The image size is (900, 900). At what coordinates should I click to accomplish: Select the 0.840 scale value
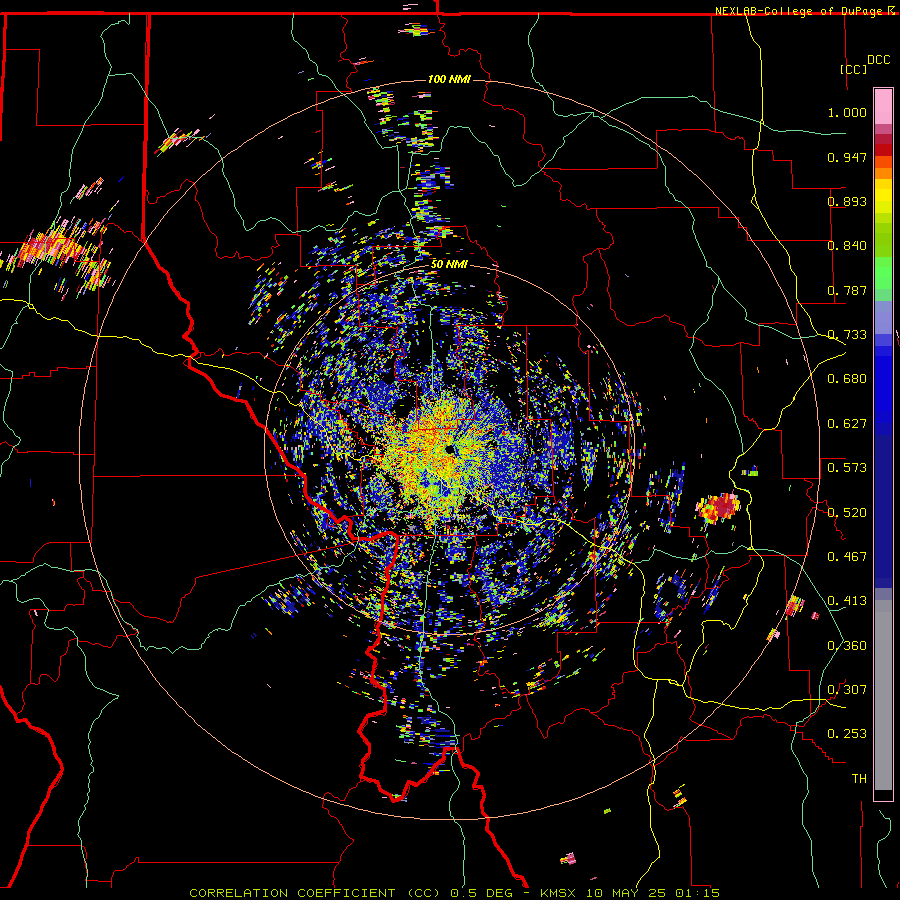tap(847, 246)
